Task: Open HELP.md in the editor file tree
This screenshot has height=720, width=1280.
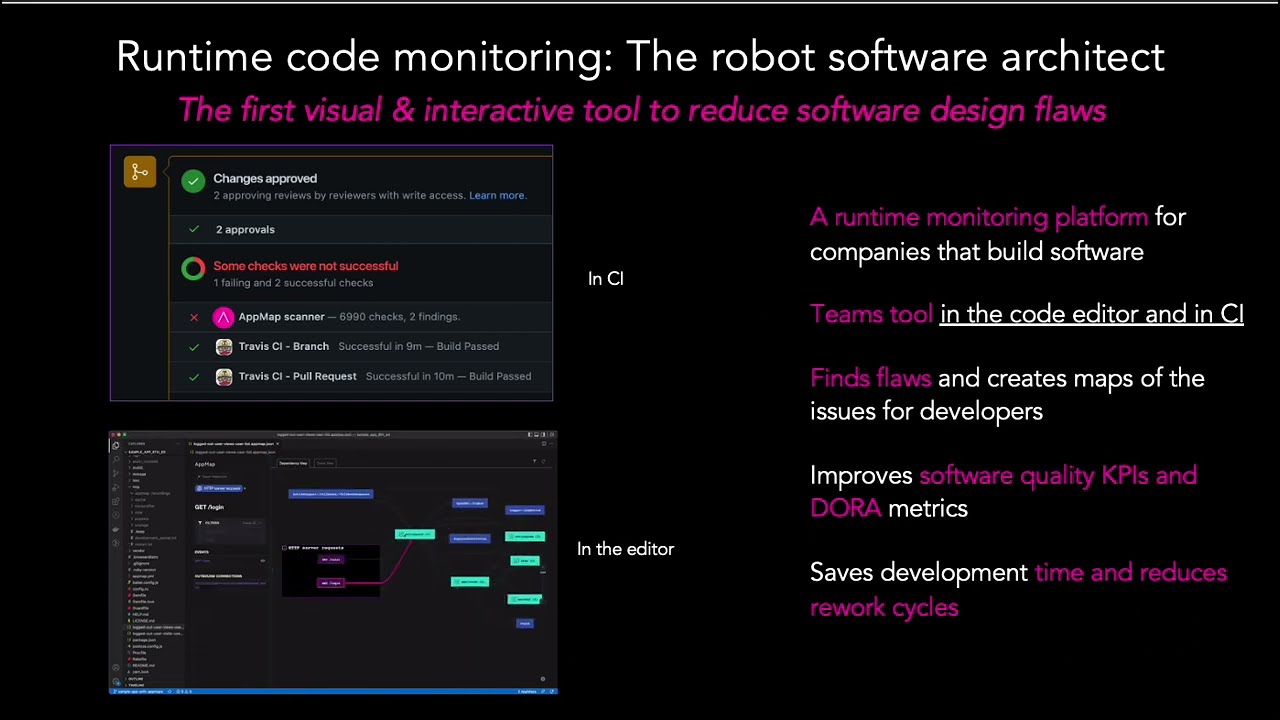Action: click(140, 615)
